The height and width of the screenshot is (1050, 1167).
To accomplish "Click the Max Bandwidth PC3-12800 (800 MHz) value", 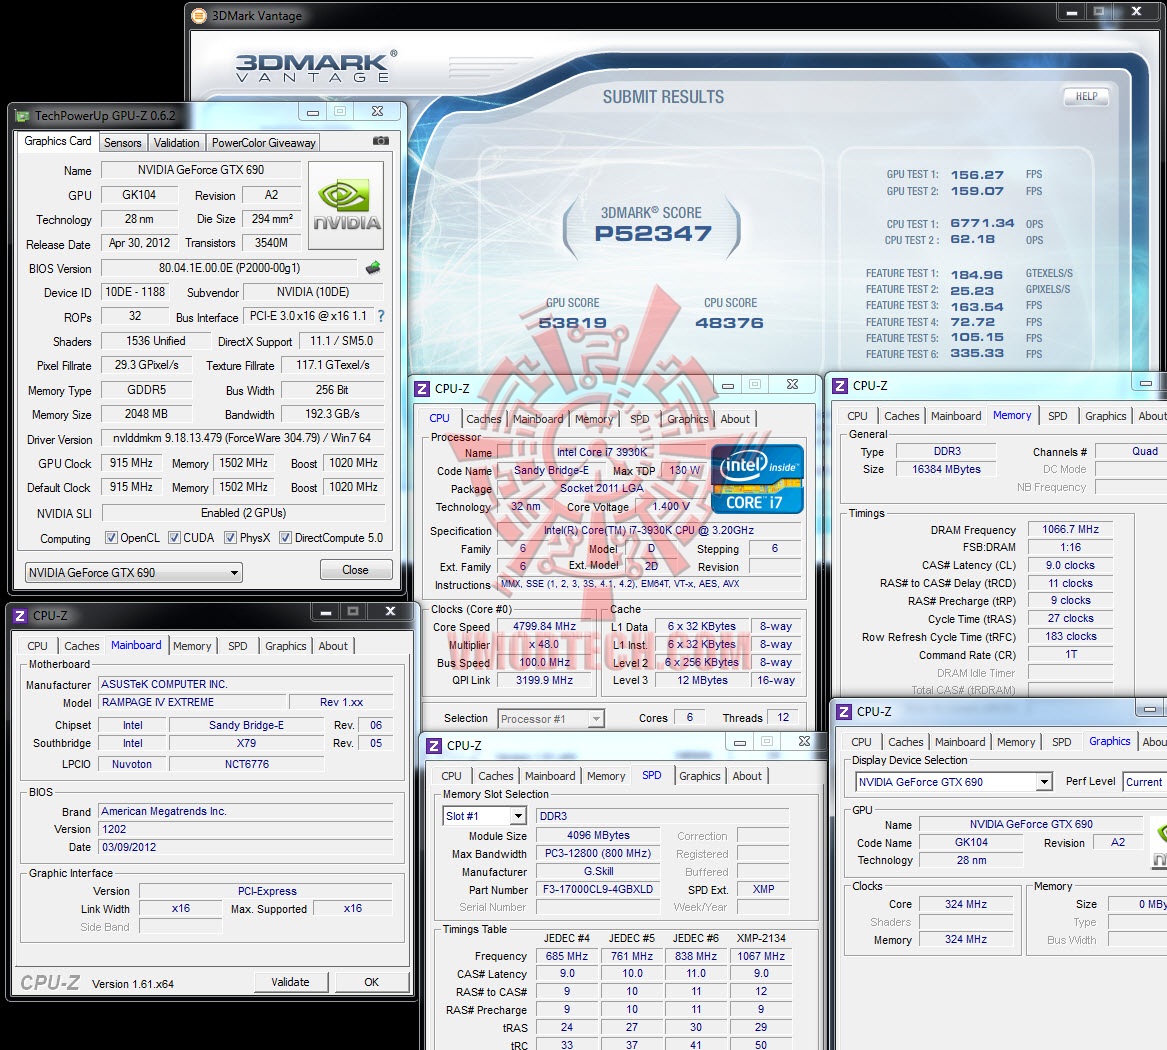I will click(x=598, y=854).
